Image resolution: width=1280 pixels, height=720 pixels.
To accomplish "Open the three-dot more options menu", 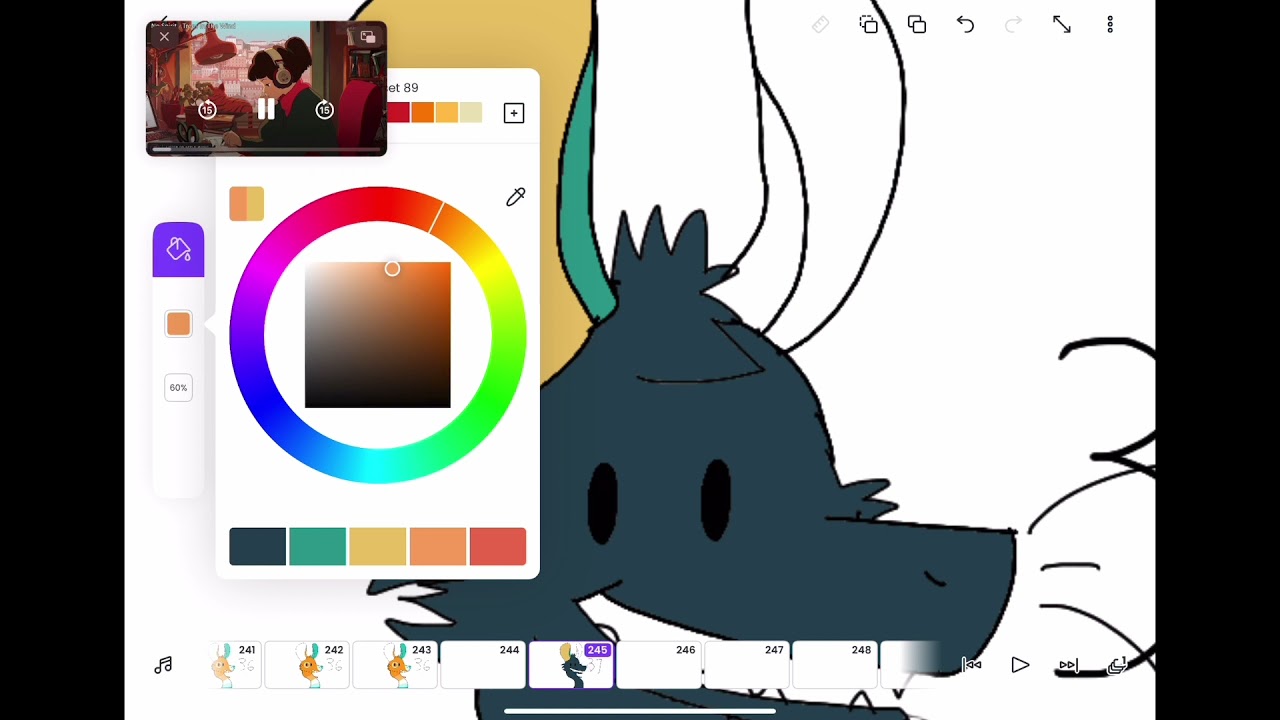I will coord(1110,25).
